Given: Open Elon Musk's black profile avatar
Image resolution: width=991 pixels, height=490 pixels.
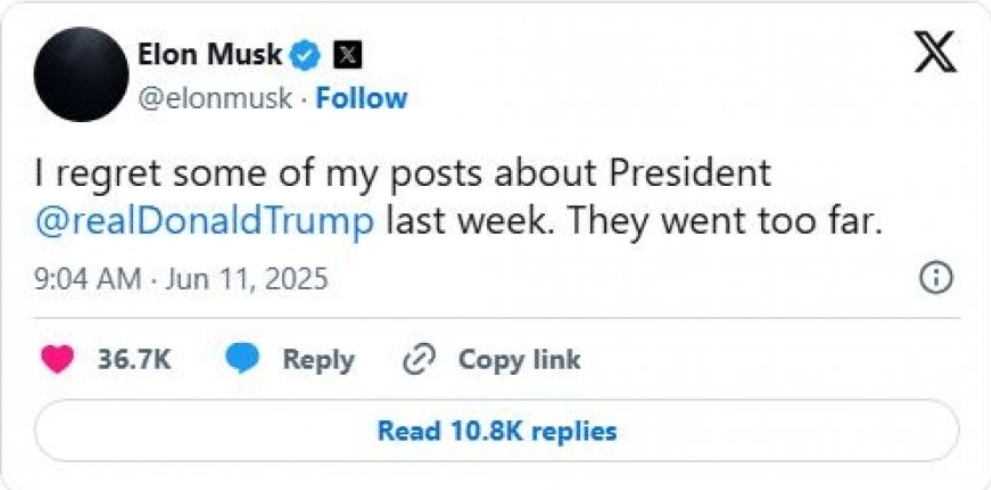Looking at the screenshot, I should click(82, 75).
